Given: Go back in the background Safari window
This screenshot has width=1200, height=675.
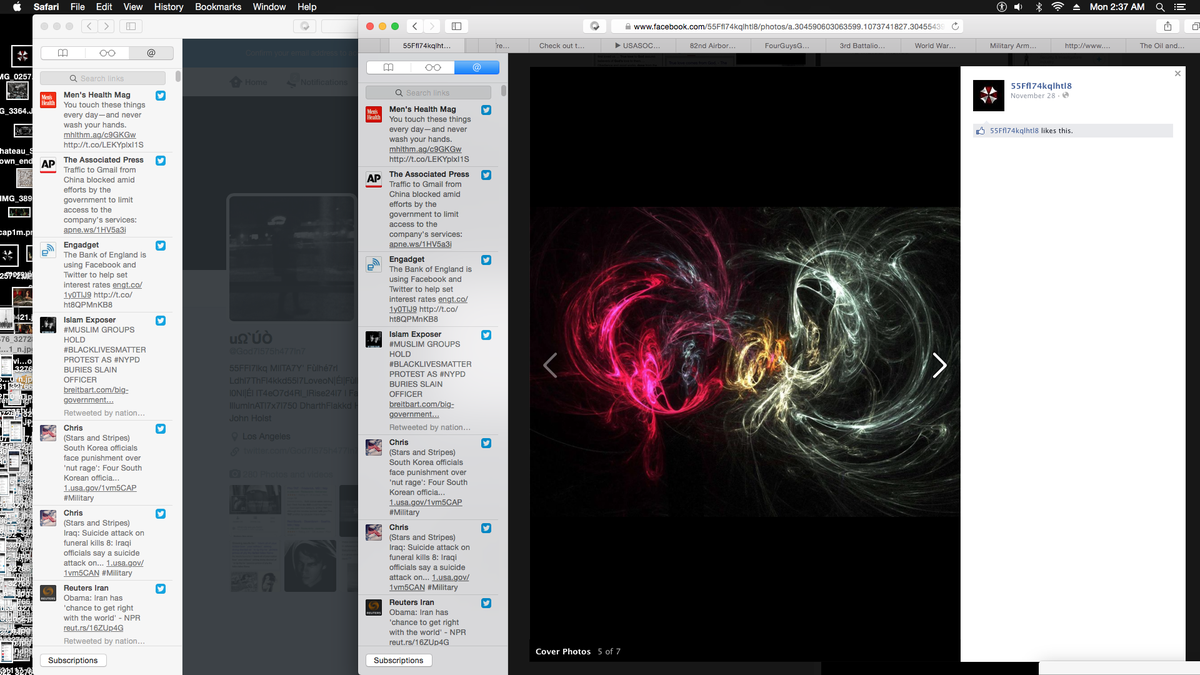Looking at the screenshot, I should click(x=88, y=26).
